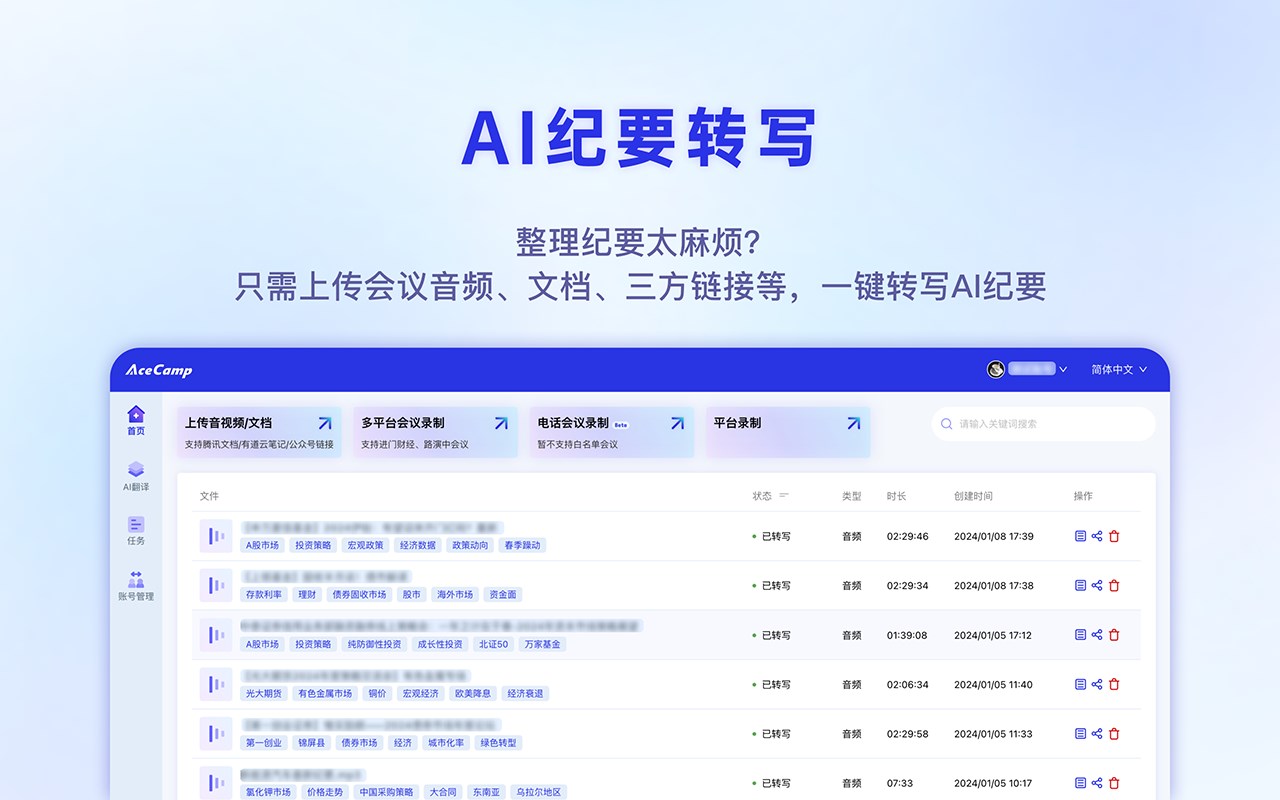Select the 氯化钾市场 tag
Image resolution: width=1280 pixels, height=800 pixels.
pyautogui.click(x=268, y=792)
